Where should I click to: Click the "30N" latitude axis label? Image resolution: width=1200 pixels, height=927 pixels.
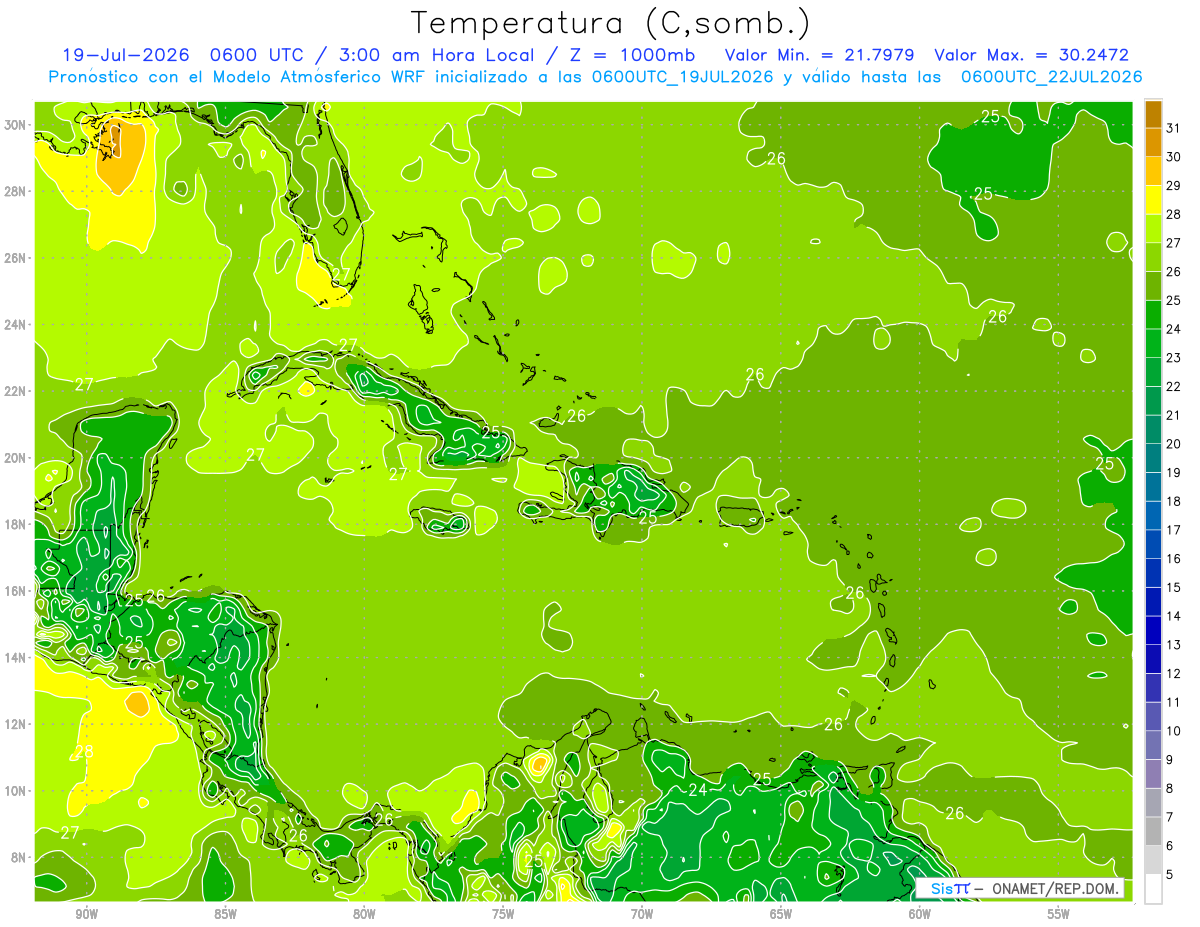click(x=15, y=124)
